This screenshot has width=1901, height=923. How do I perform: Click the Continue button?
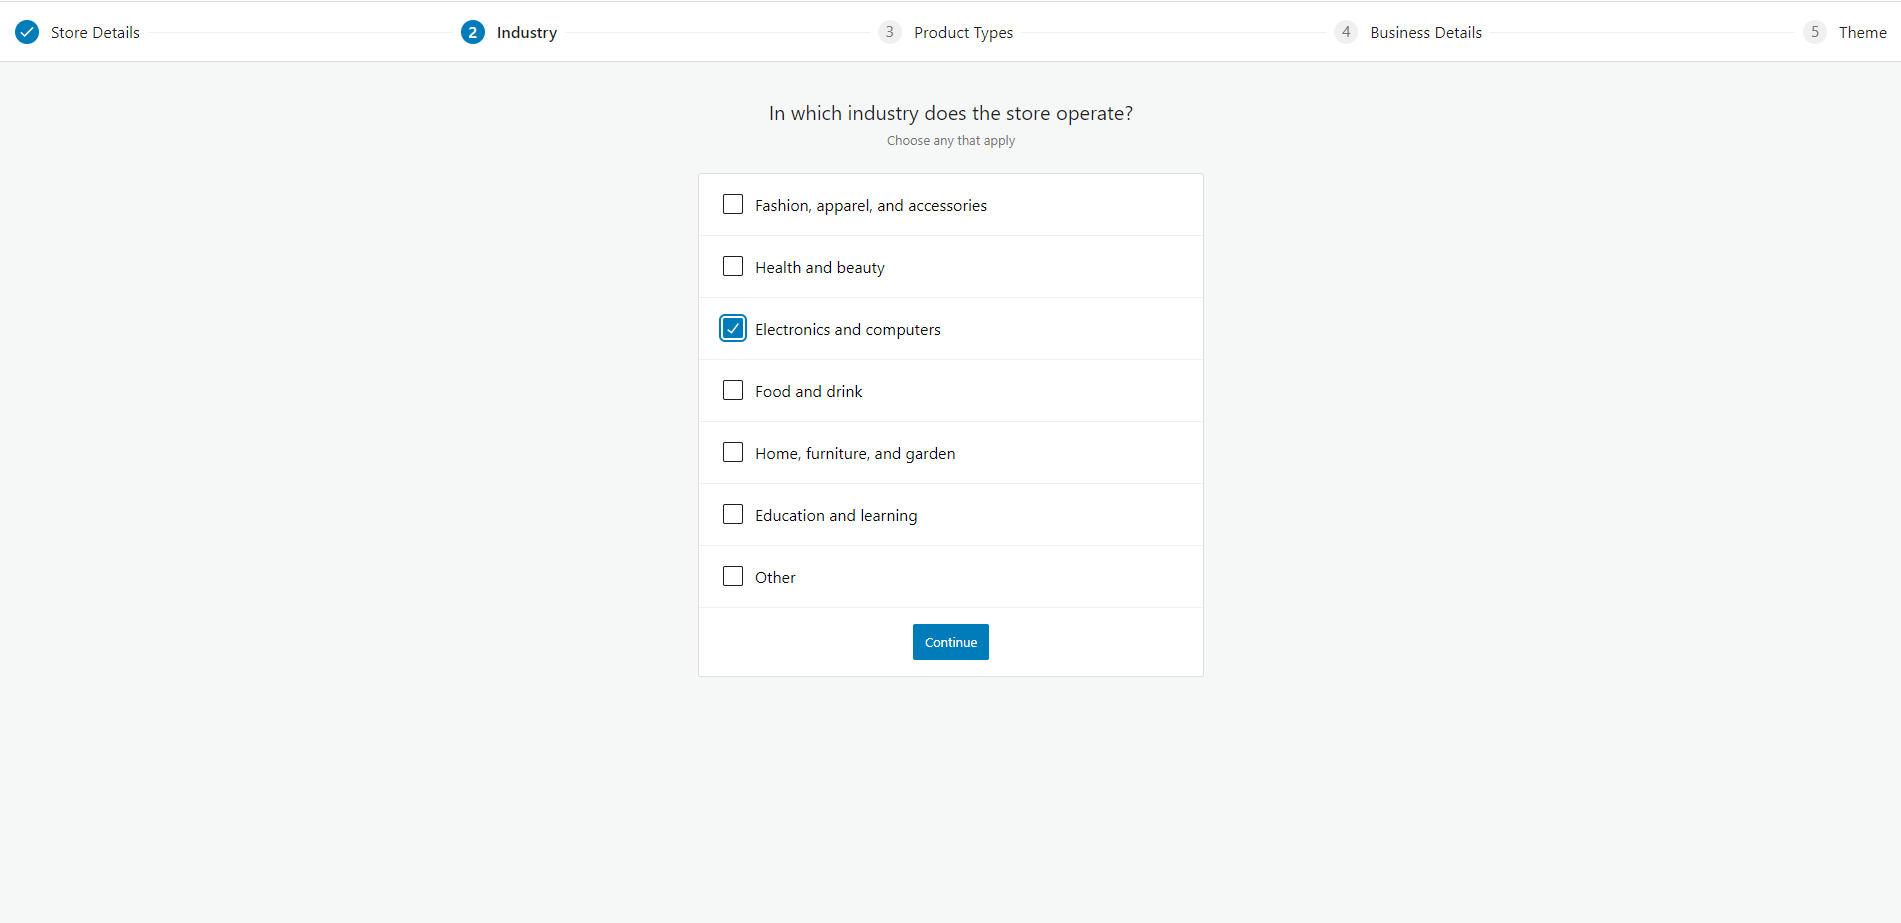click(951, 642)
